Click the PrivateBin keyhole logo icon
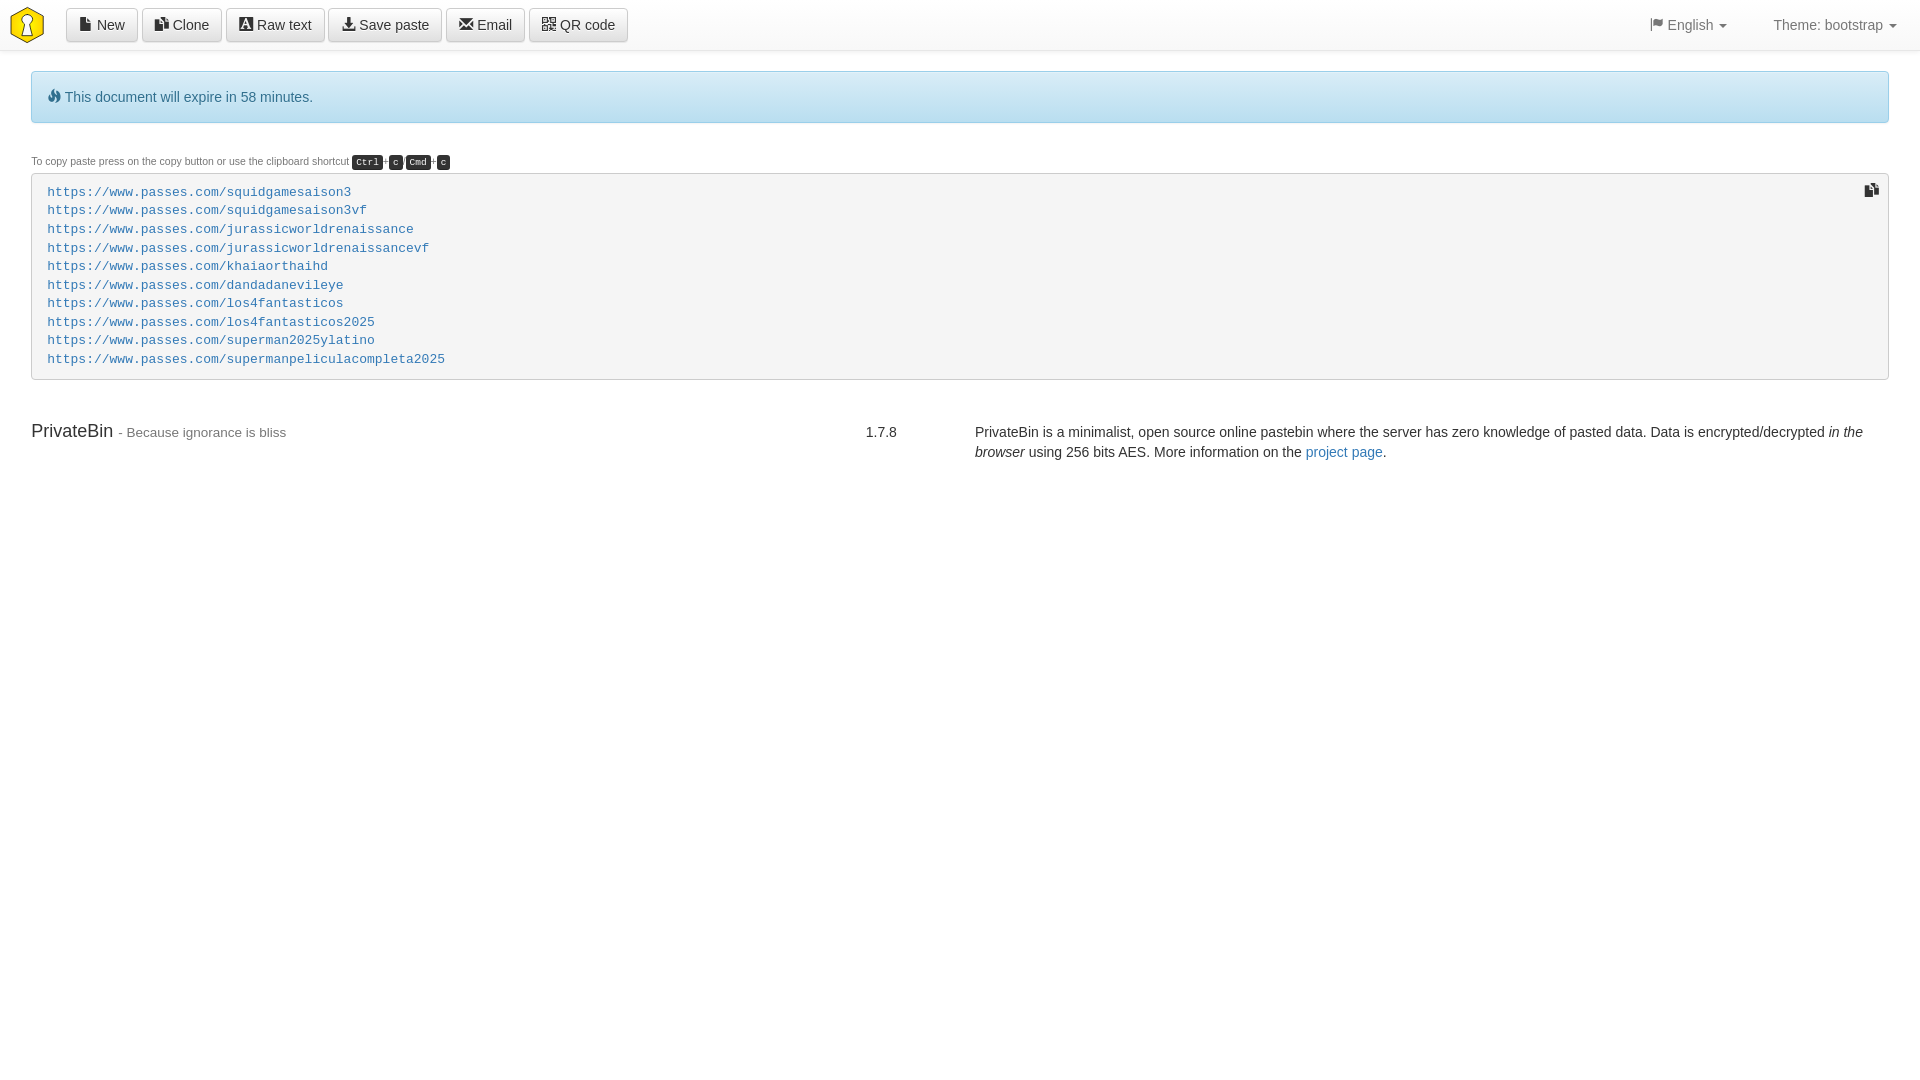Image resolution: width=1920 pixels, height=1080 pixels. click(x=27, y=25)
